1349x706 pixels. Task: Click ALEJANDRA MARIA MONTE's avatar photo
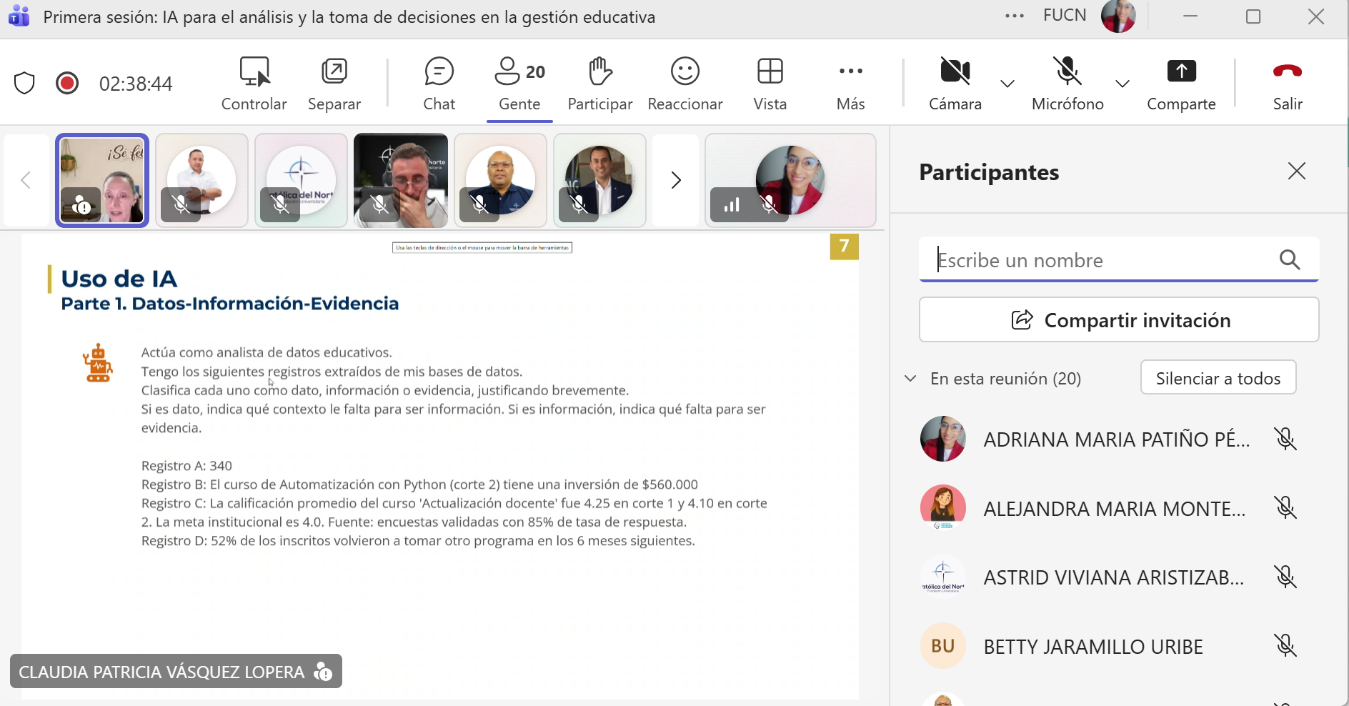[x=943, y=508]
